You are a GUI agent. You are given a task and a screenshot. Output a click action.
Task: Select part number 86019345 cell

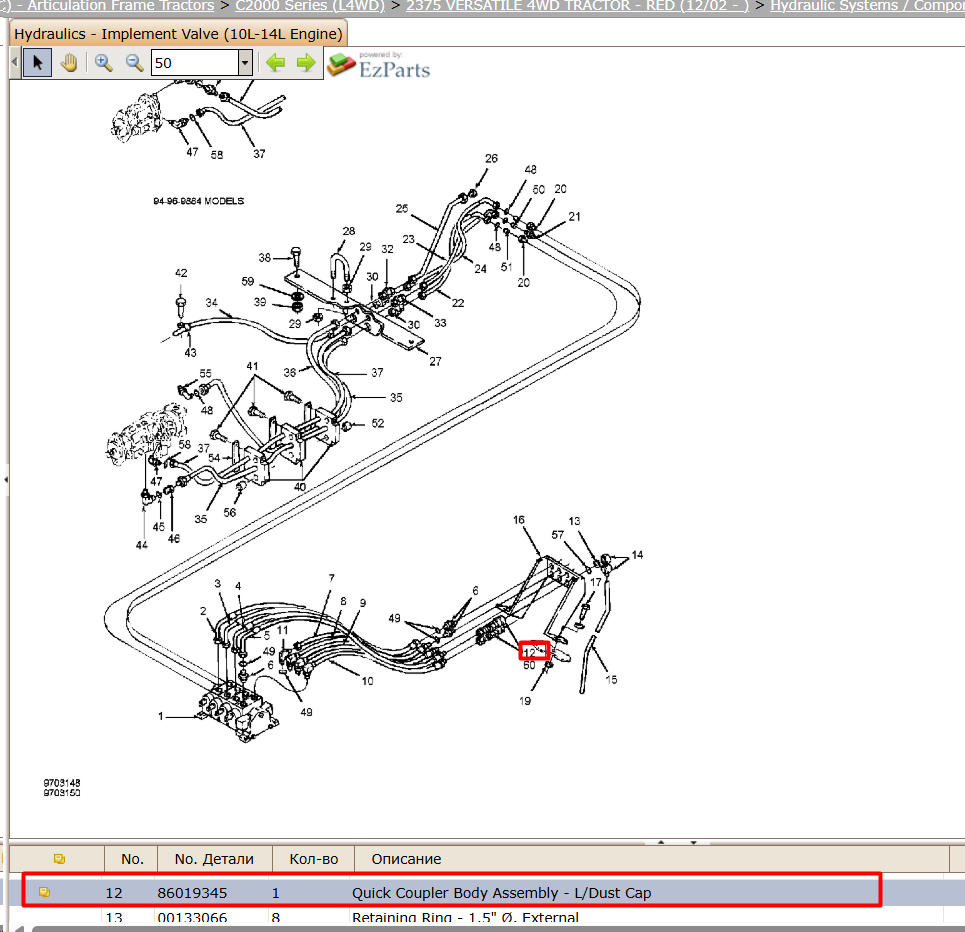click(x=192, y=893)
